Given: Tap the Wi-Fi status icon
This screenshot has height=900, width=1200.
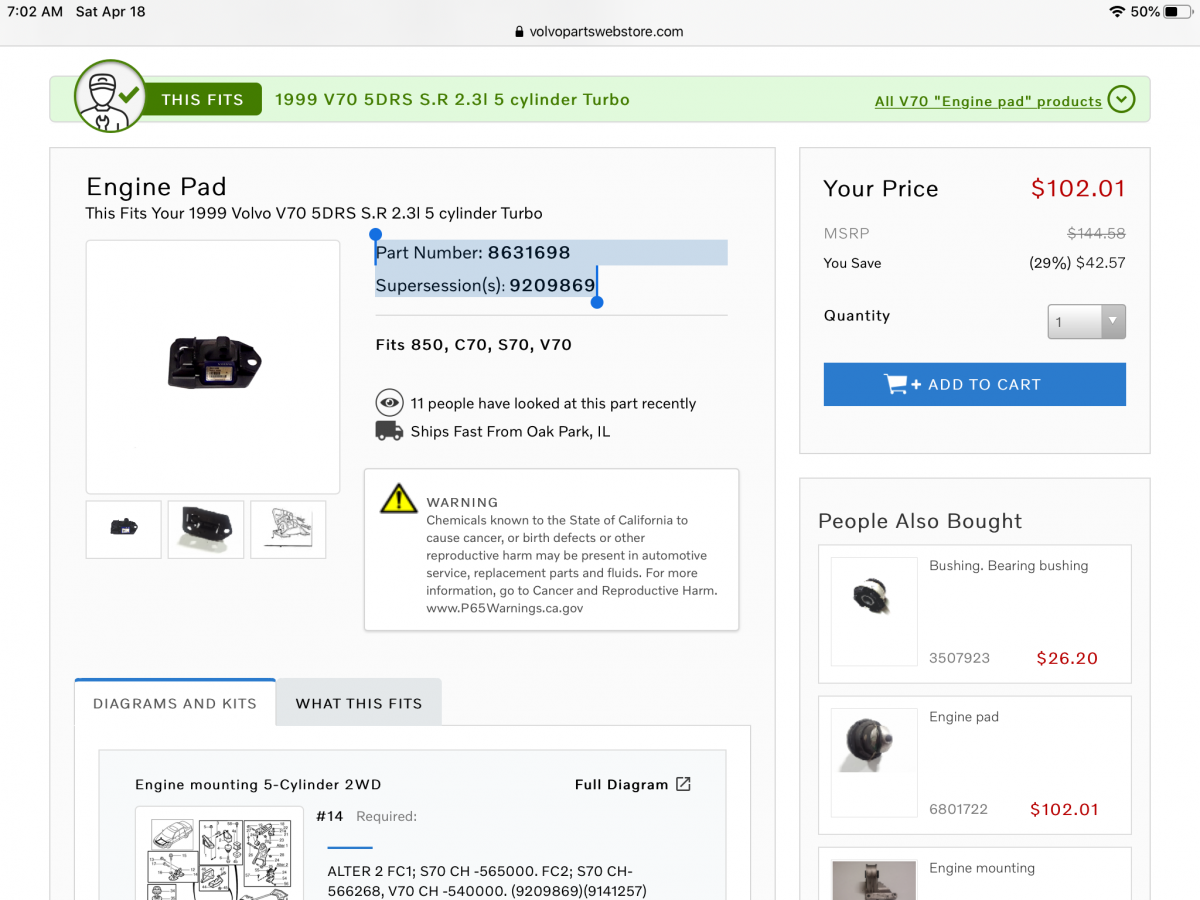Looking at the screenshot, I should coord(1116,12).
